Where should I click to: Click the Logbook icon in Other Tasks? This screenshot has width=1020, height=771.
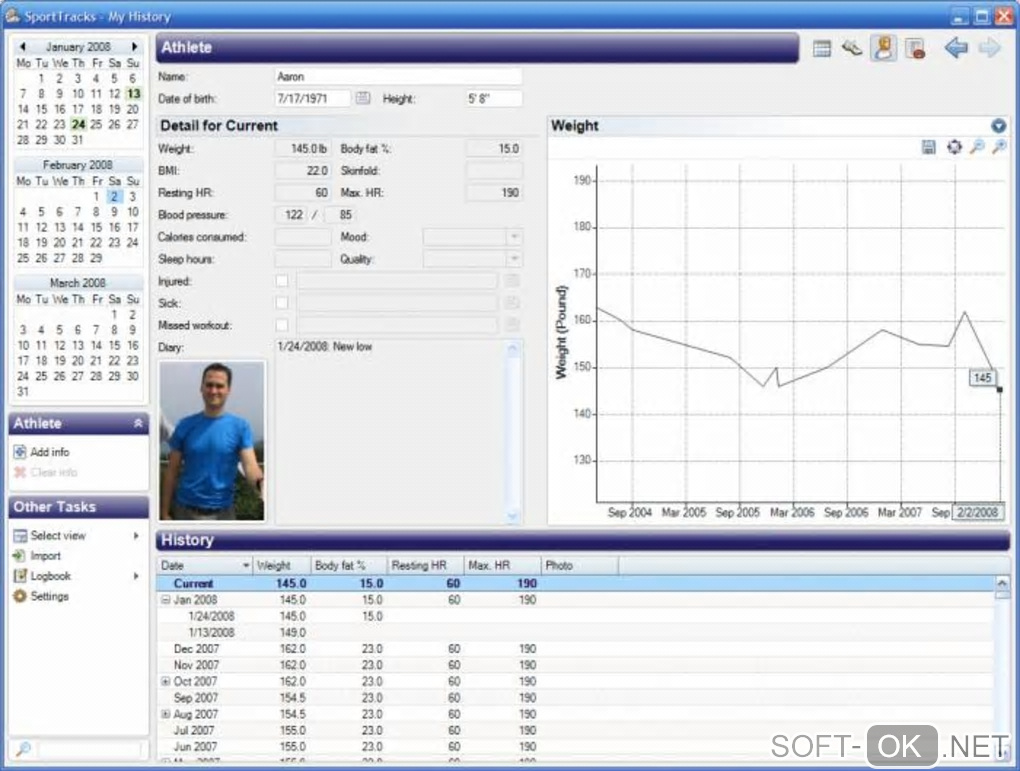(x=20, y=576)
